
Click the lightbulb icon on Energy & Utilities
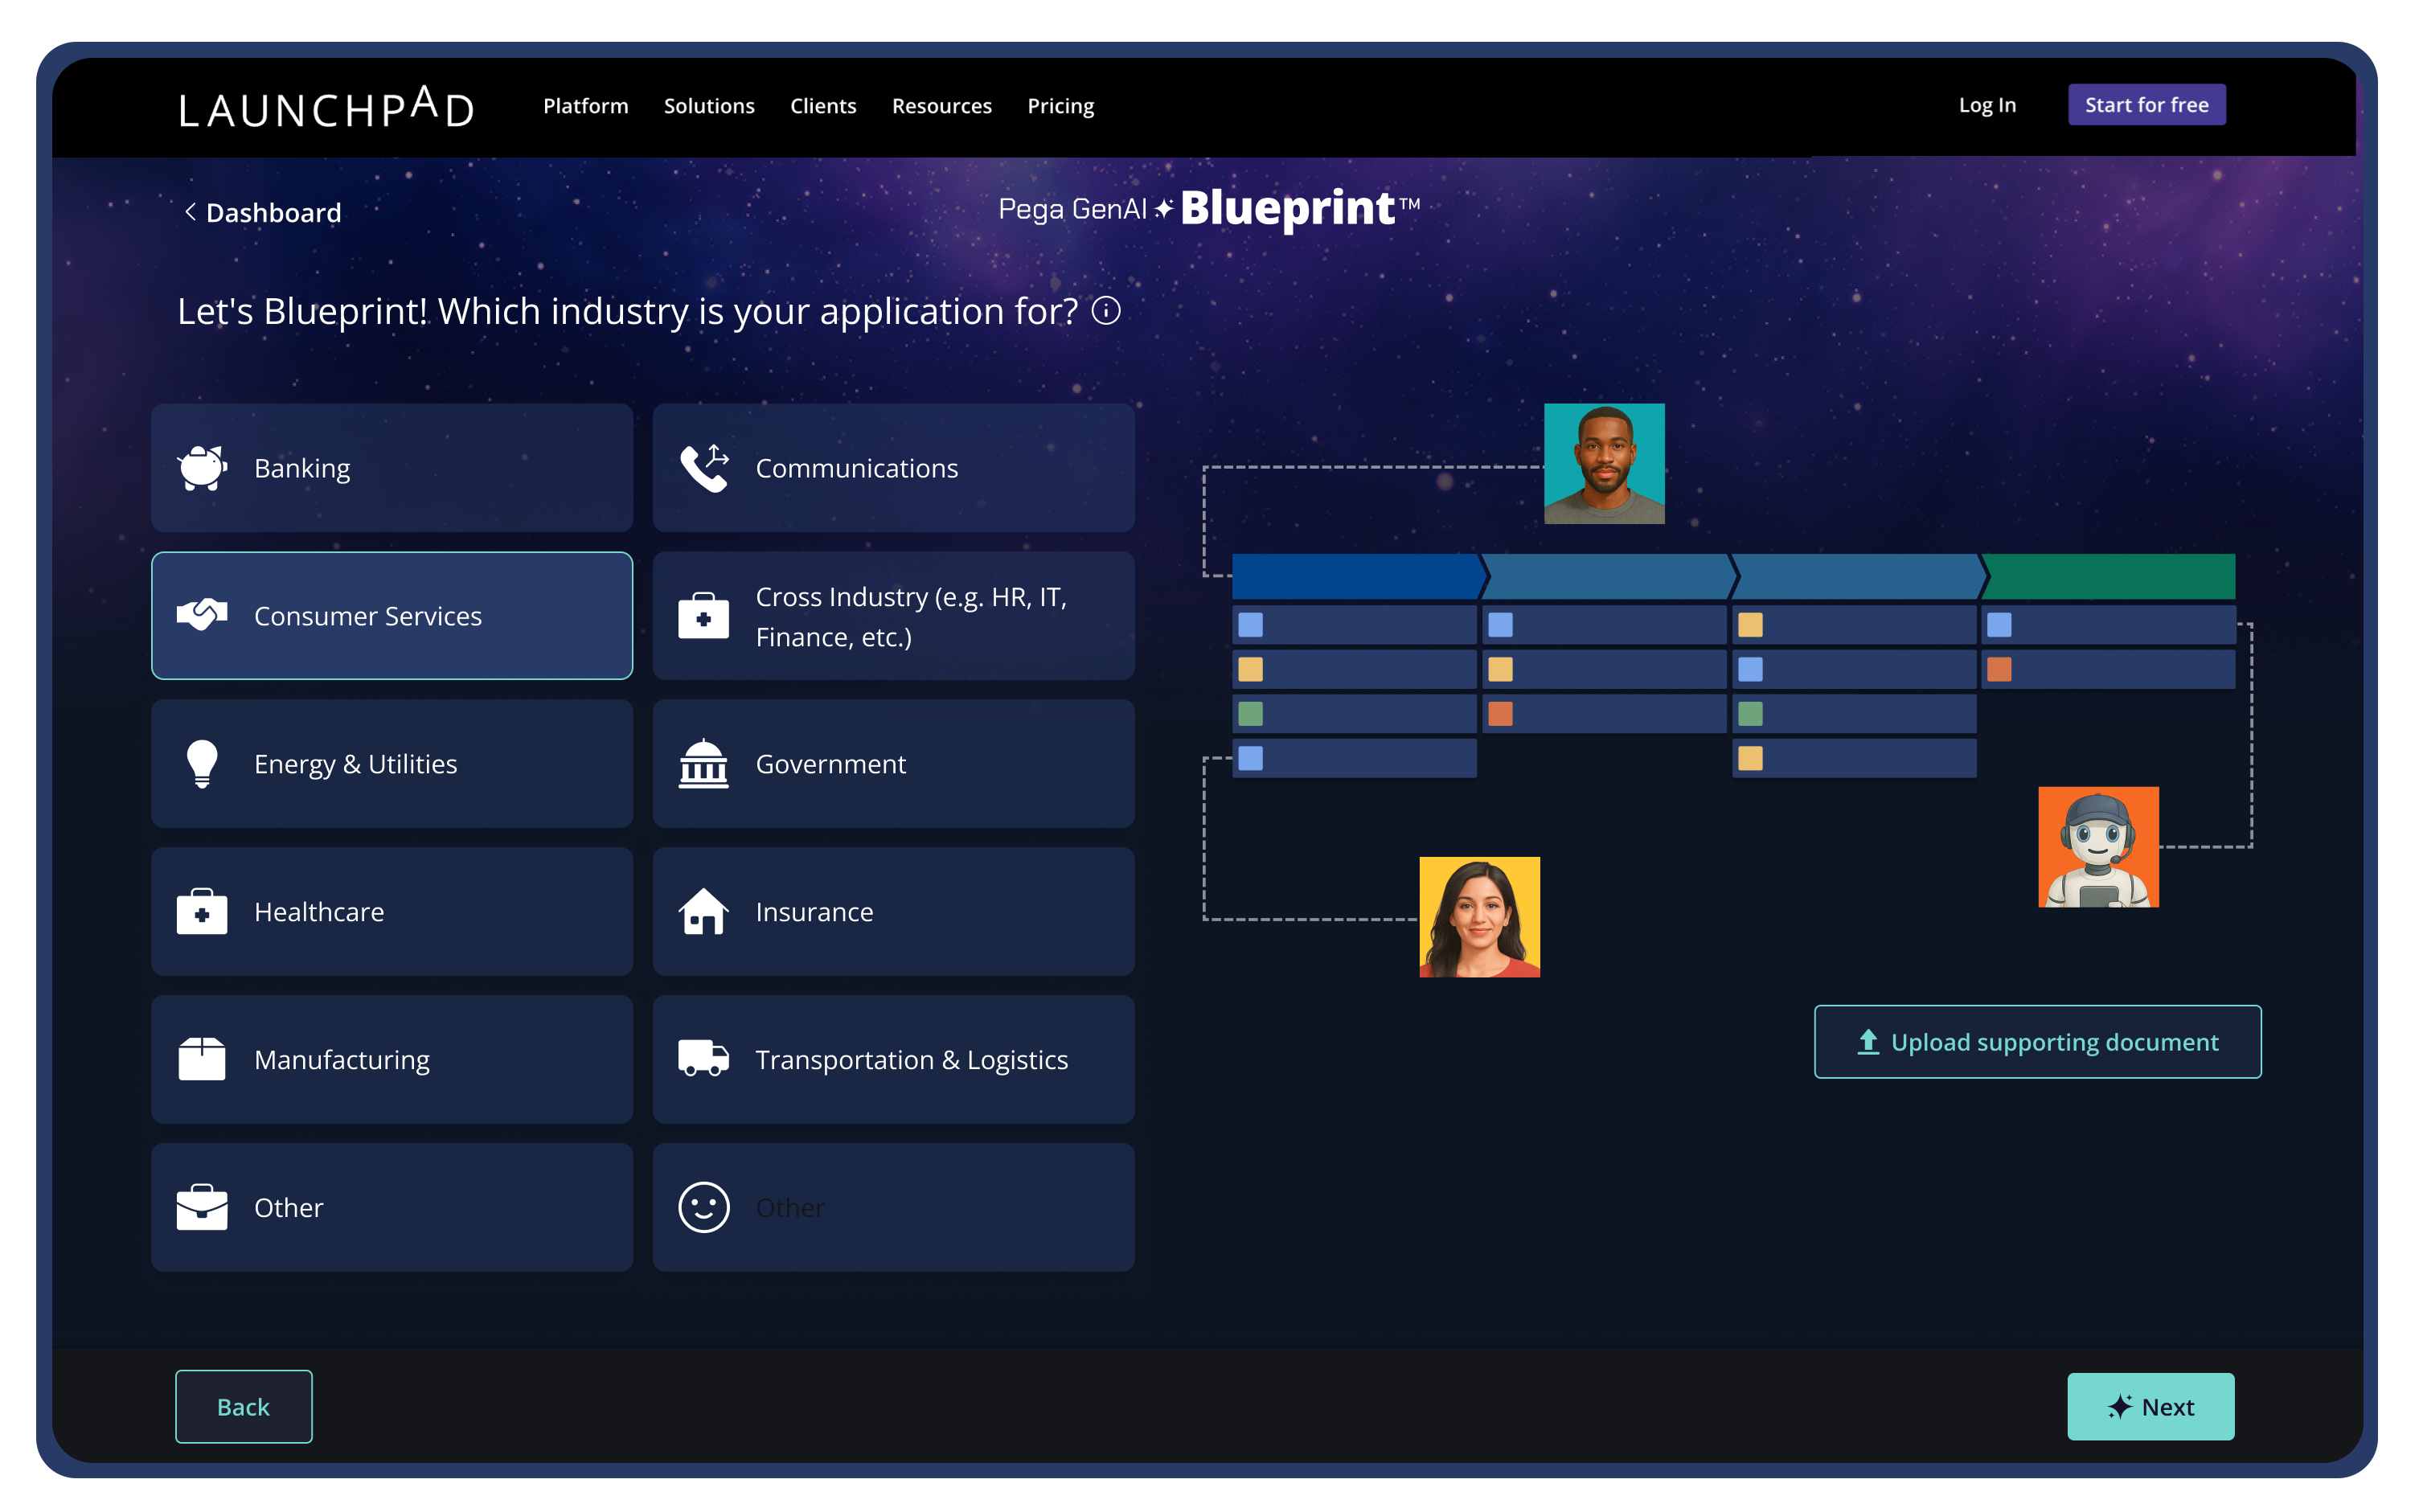pyautogui.click(x=202, y=763)
